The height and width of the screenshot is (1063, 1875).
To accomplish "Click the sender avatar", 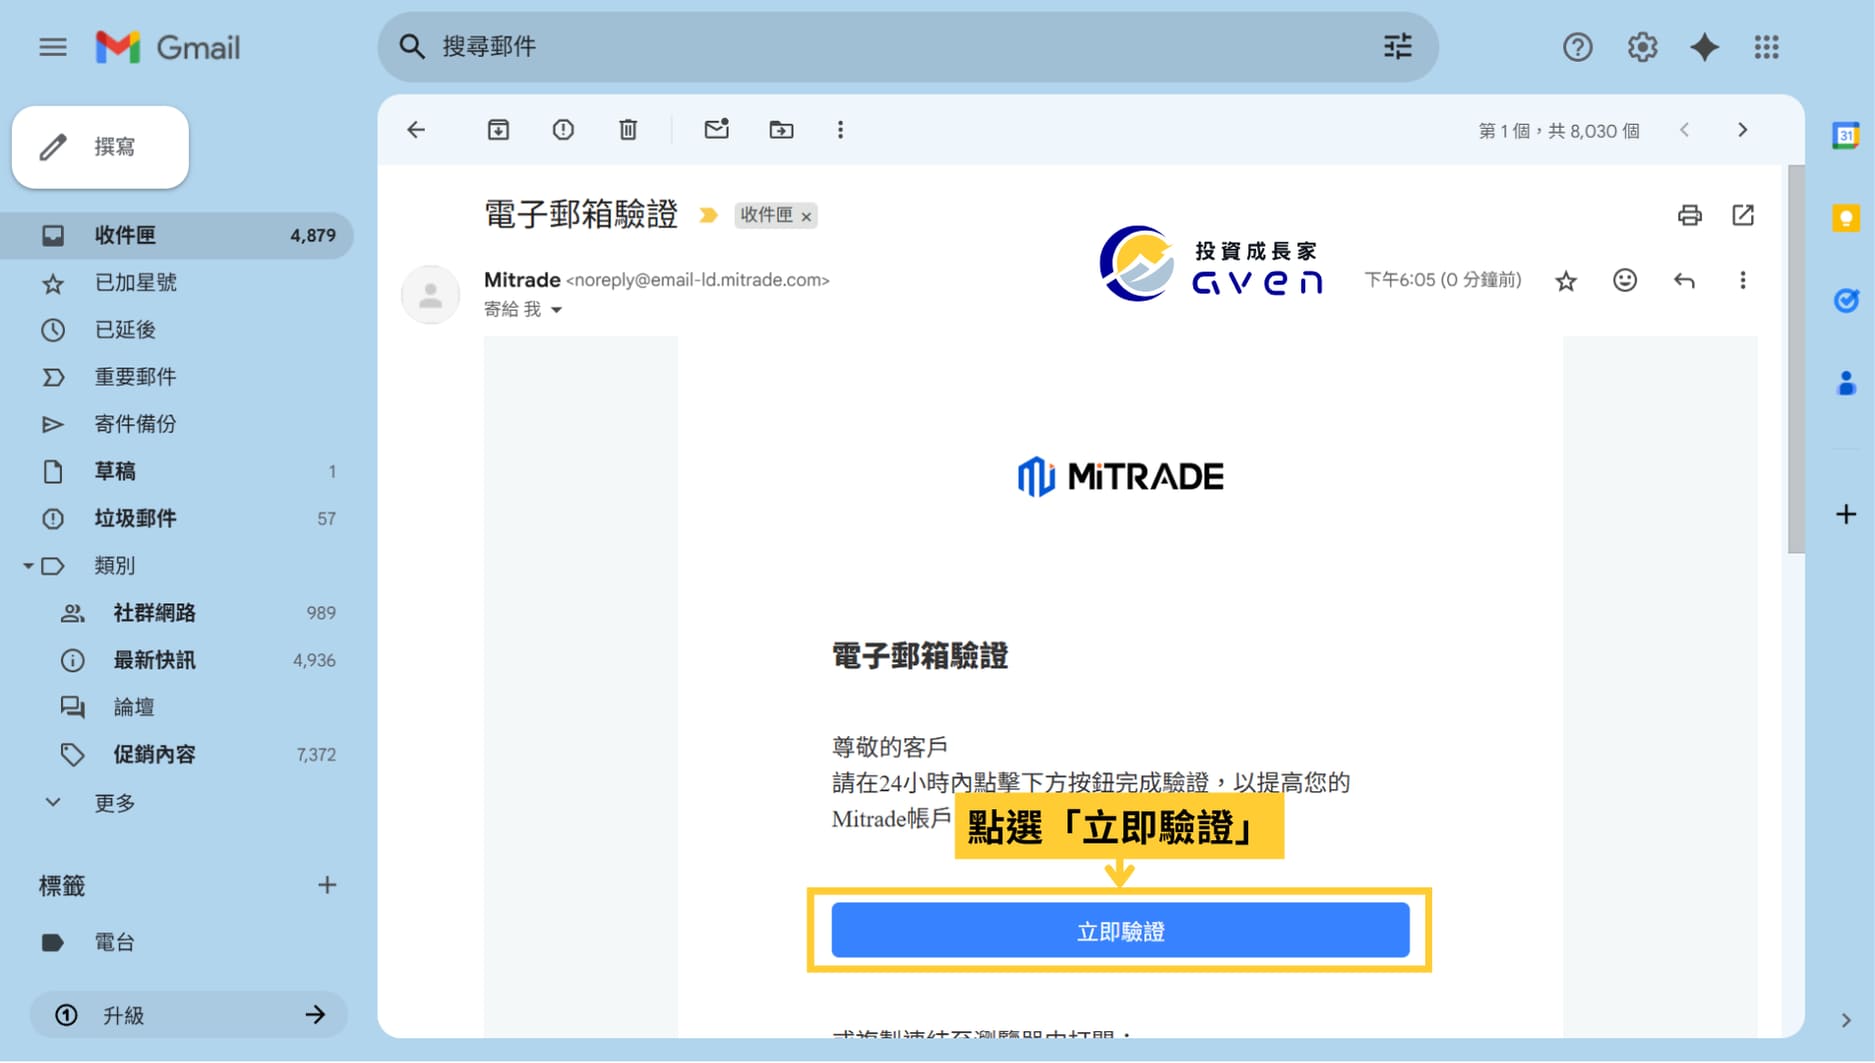I will coord(430,295).
